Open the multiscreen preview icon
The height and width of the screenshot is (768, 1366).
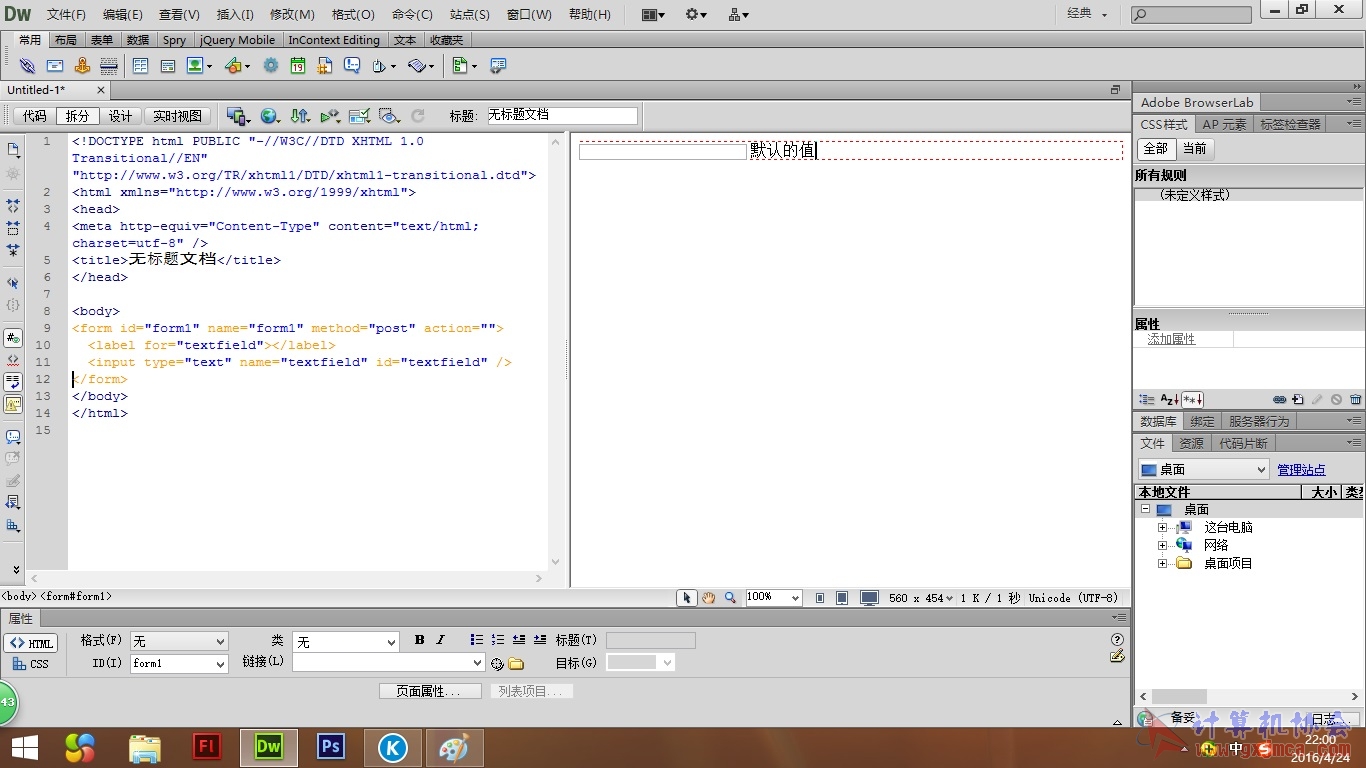tap(237, 116)
